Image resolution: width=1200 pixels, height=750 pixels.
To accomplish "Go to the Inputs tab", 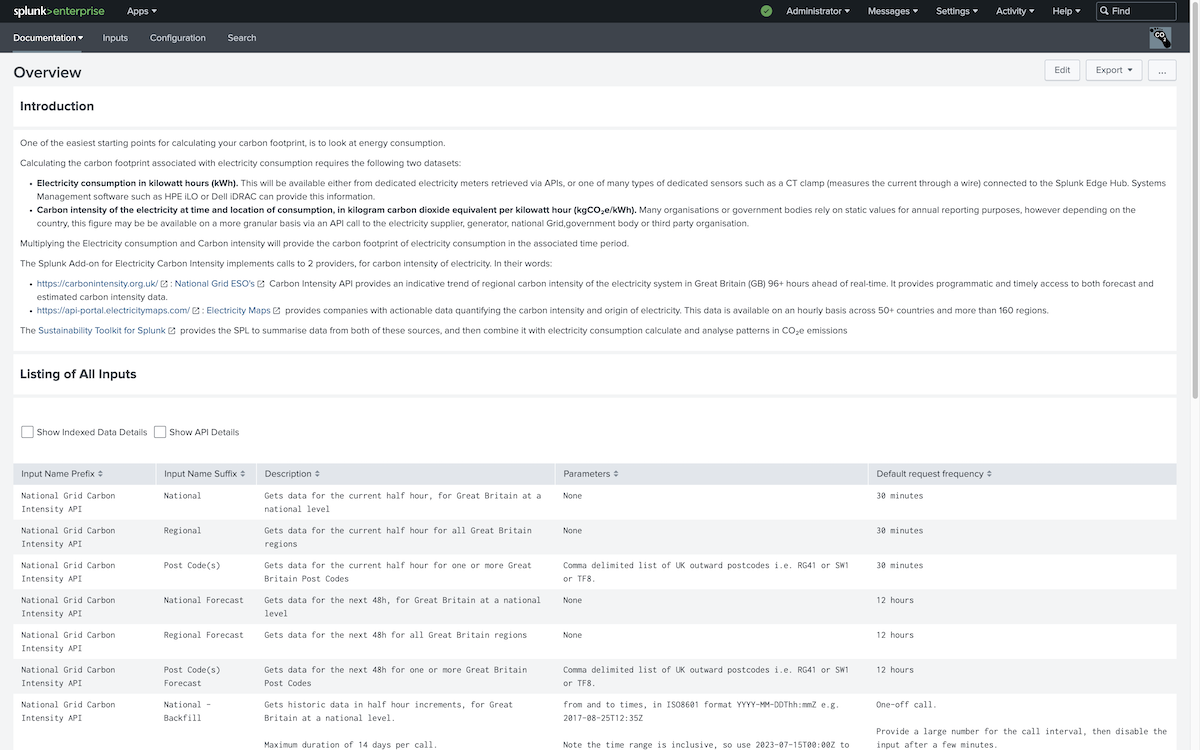I will tap(115, 38).
